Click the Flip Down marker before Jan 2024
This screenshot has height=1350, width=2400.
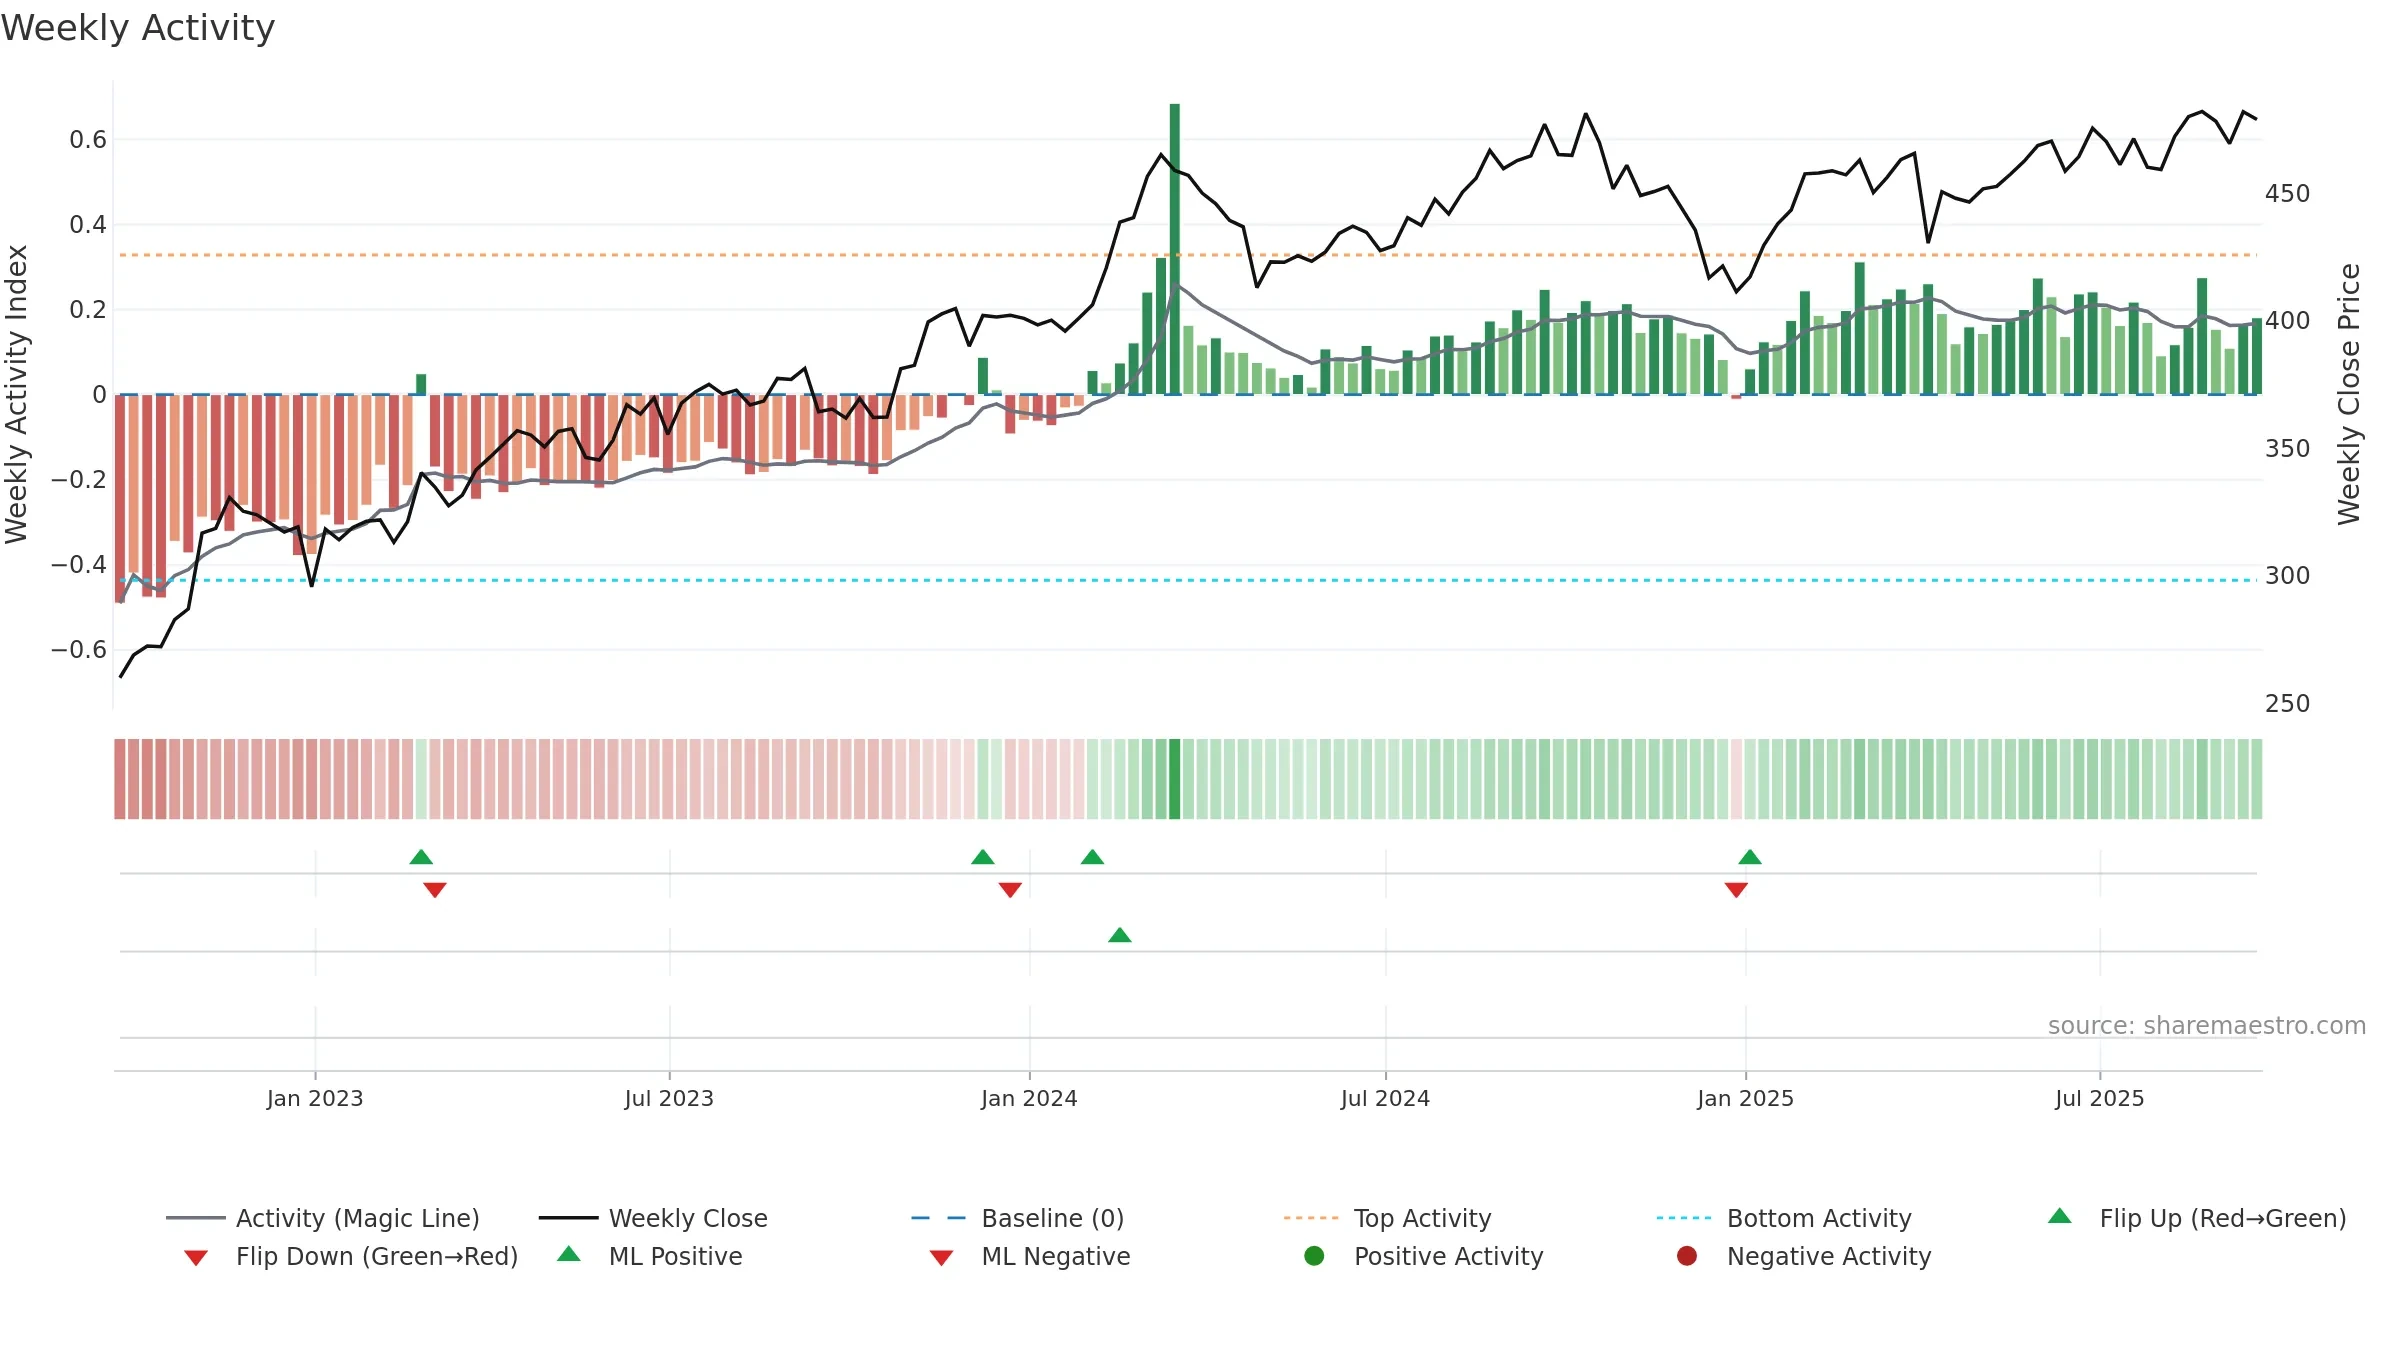(x=1010, y=890)
